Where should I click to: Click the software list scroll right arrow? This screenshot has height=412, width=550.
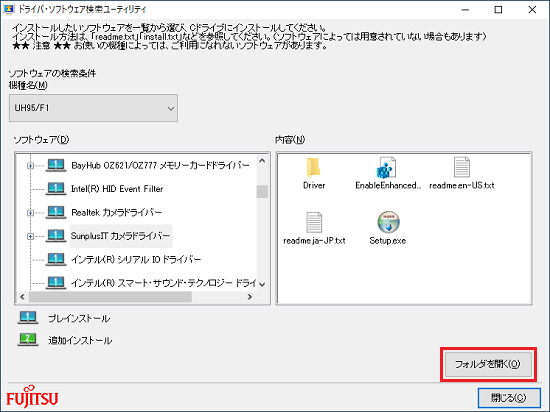tap(250, 297)
